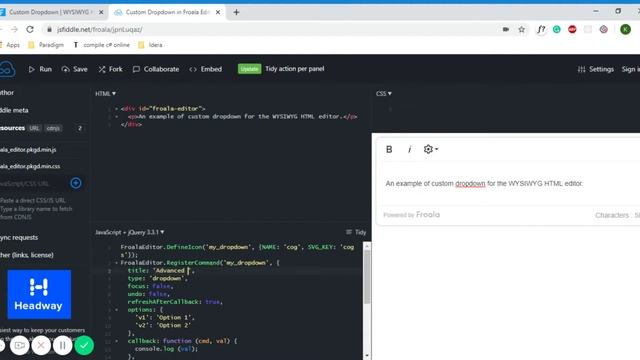Click the recorder camera button
This screenshot has width=640, height=360.
[20, 346]
